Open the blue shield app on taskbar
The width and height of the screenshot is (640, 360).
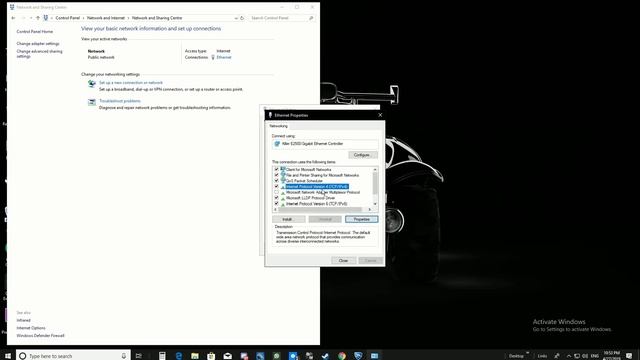point(358,356)
